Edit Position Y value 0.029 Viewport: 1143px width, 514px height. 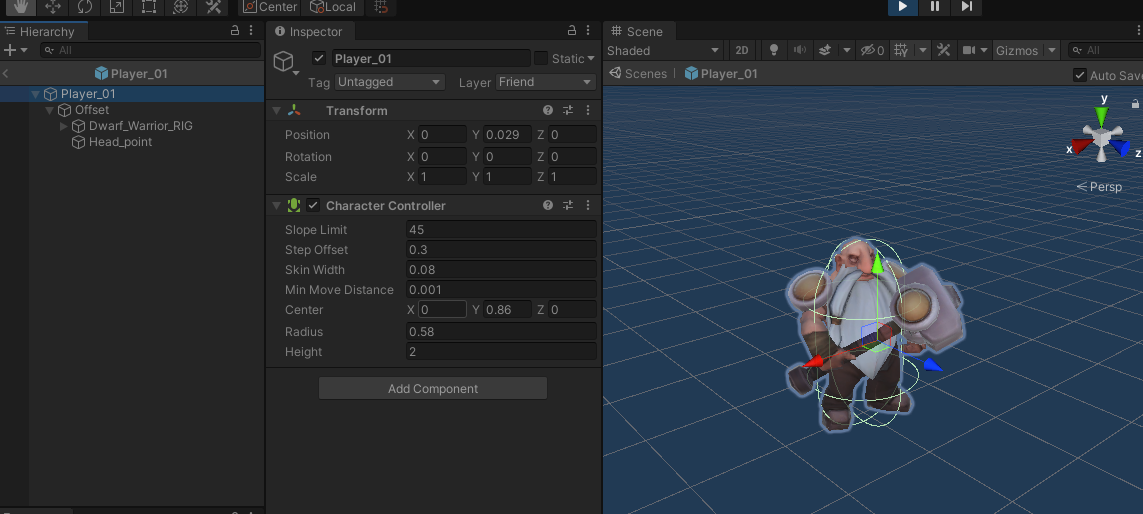coord(507,135)
